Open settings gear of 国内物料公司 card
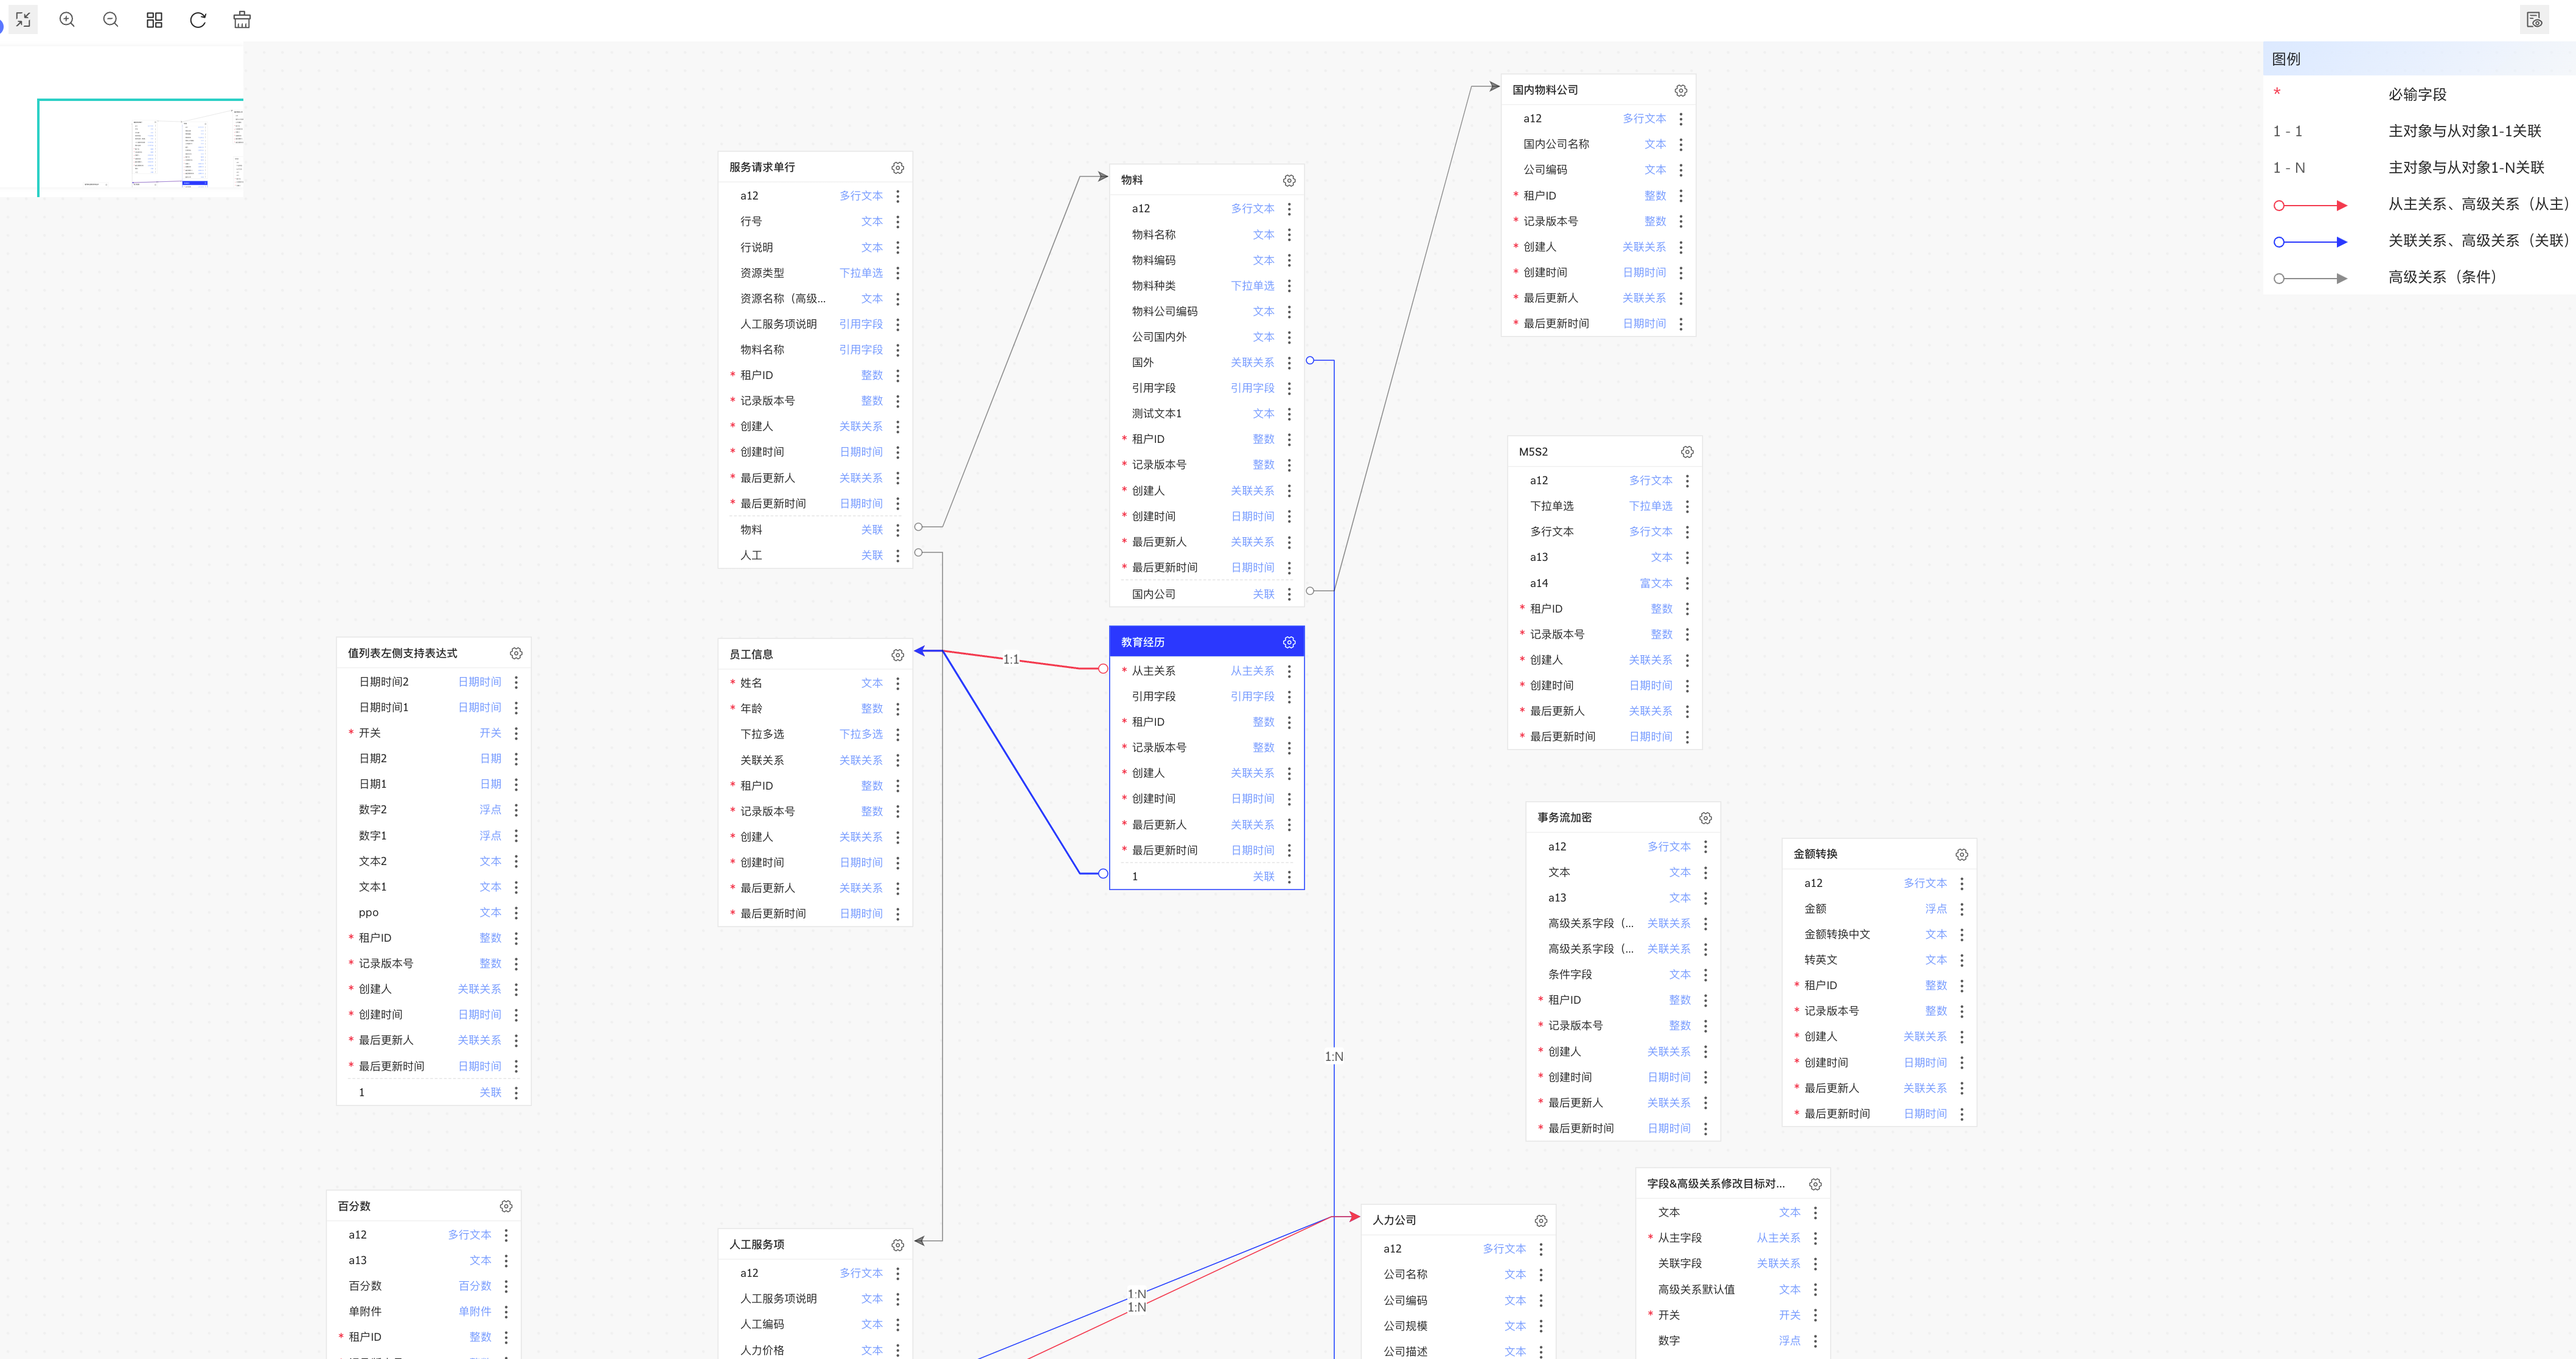The height and width of the screenshot is (1359, 2576). tap(1681, 91)
